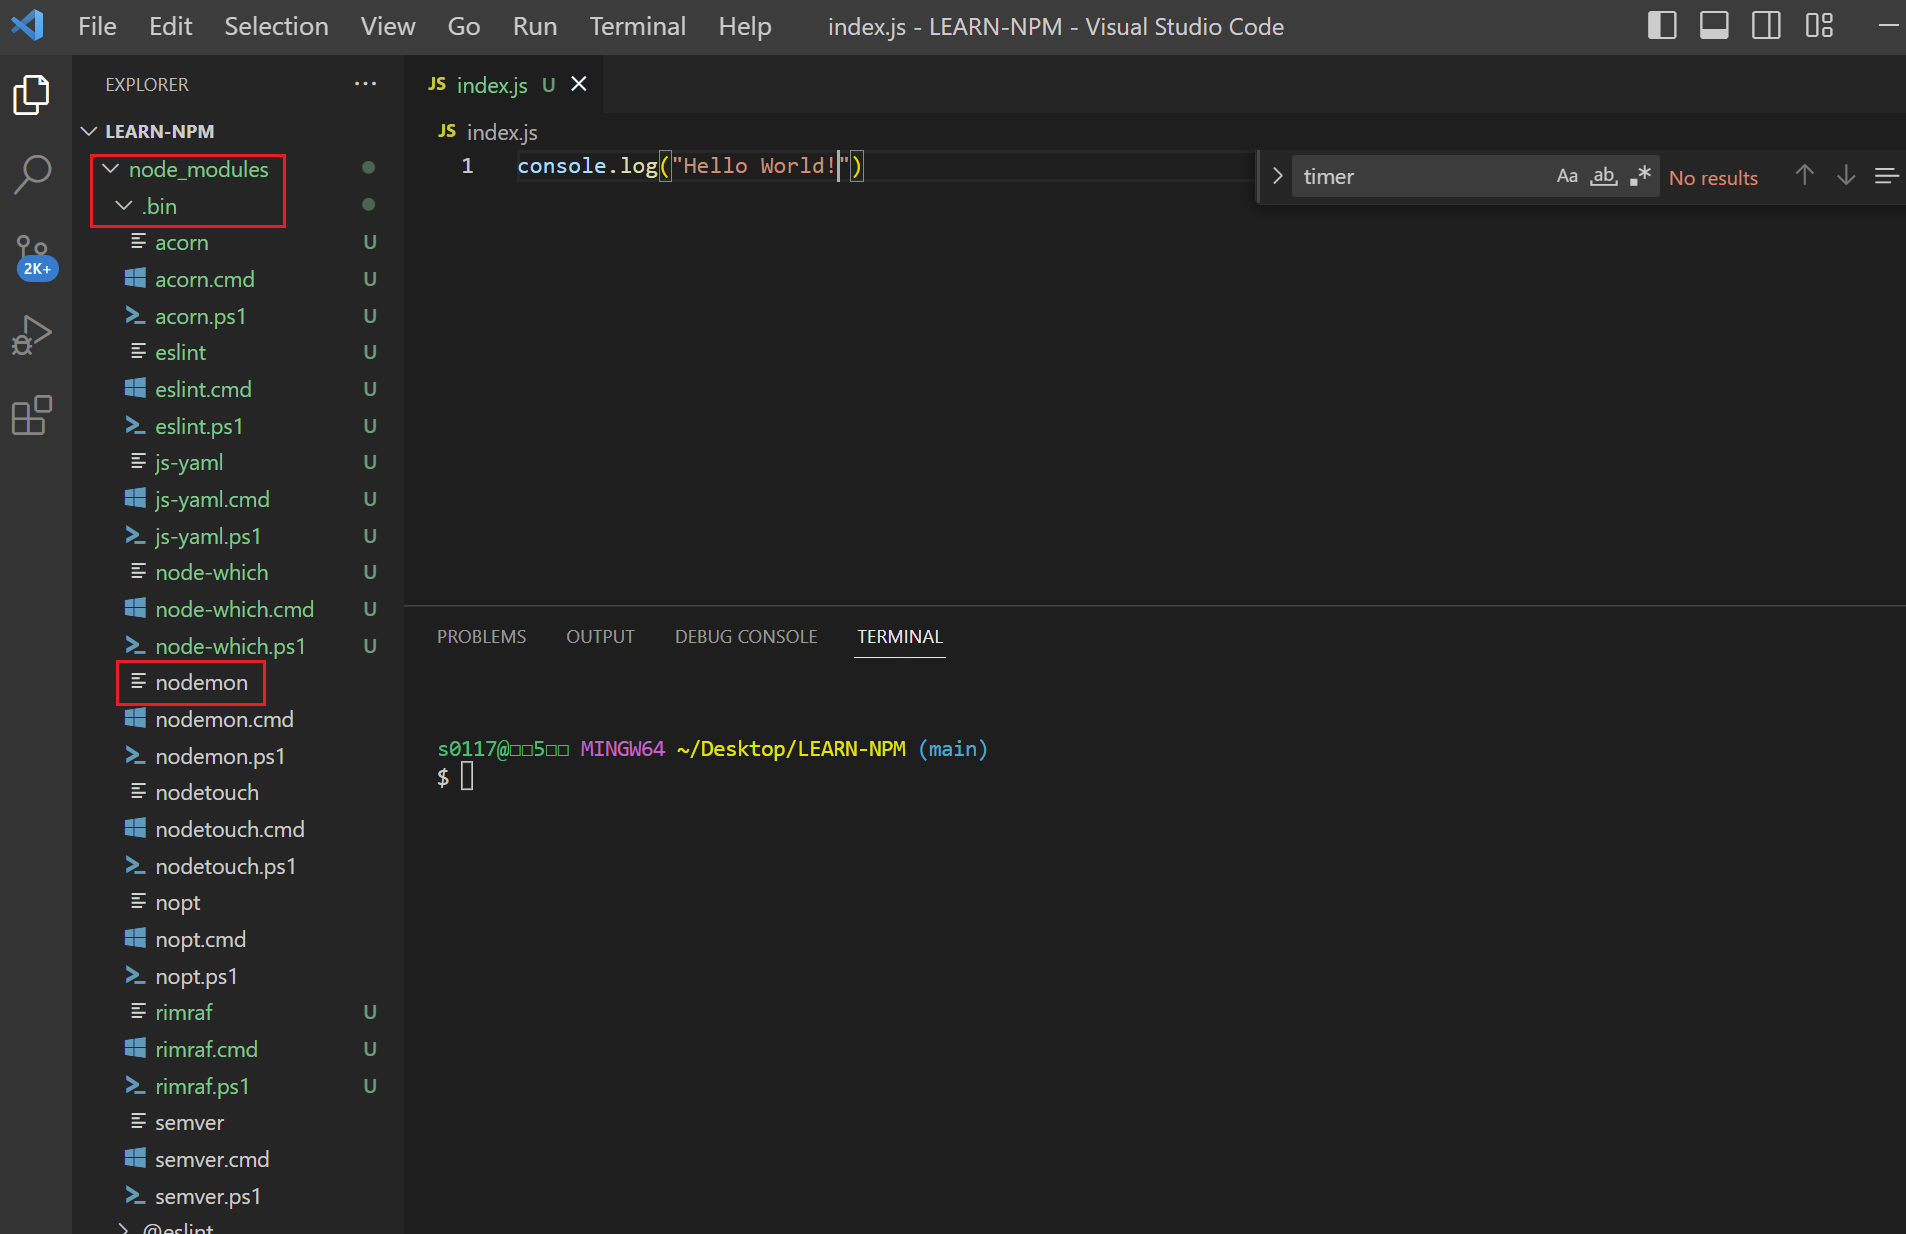Open semver.ps1 file
Image resolution: width=1906 pixels, height=1234 pixels.
238,1196
